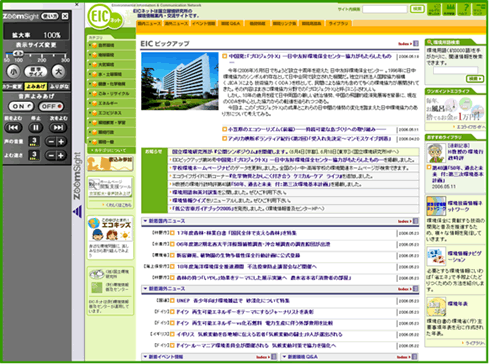Open the ワンポイントエコライフ bath tip banner

[455, 110]
